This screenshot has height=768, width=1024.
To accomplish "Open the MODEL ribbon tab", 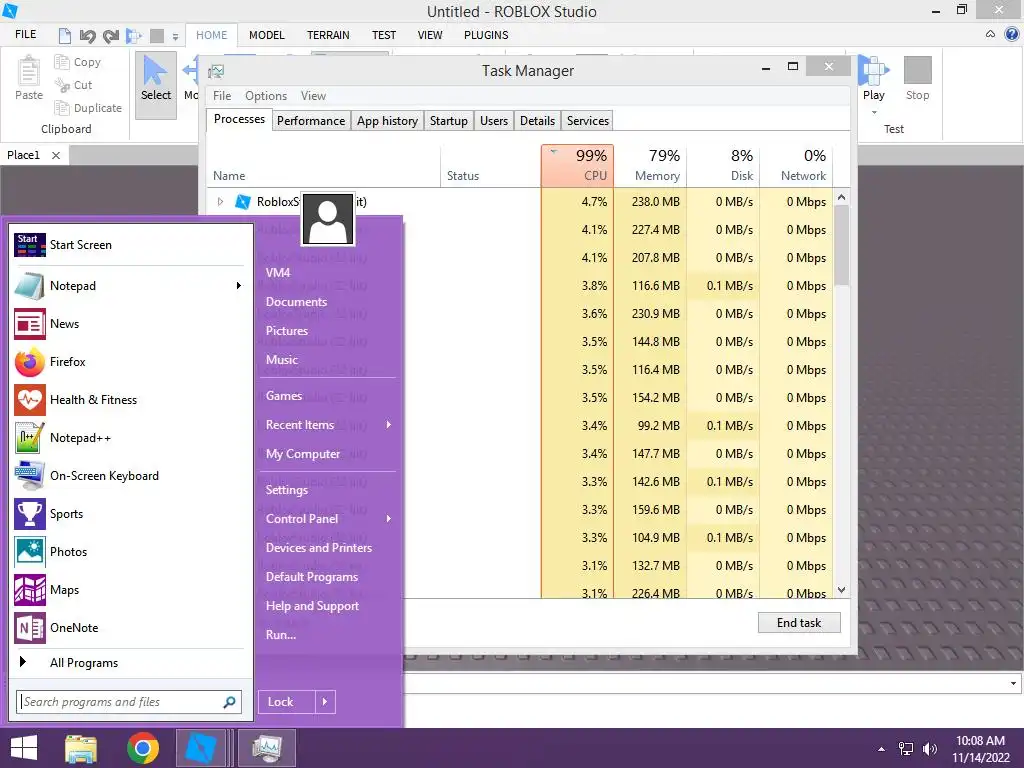I will point(266,35).
